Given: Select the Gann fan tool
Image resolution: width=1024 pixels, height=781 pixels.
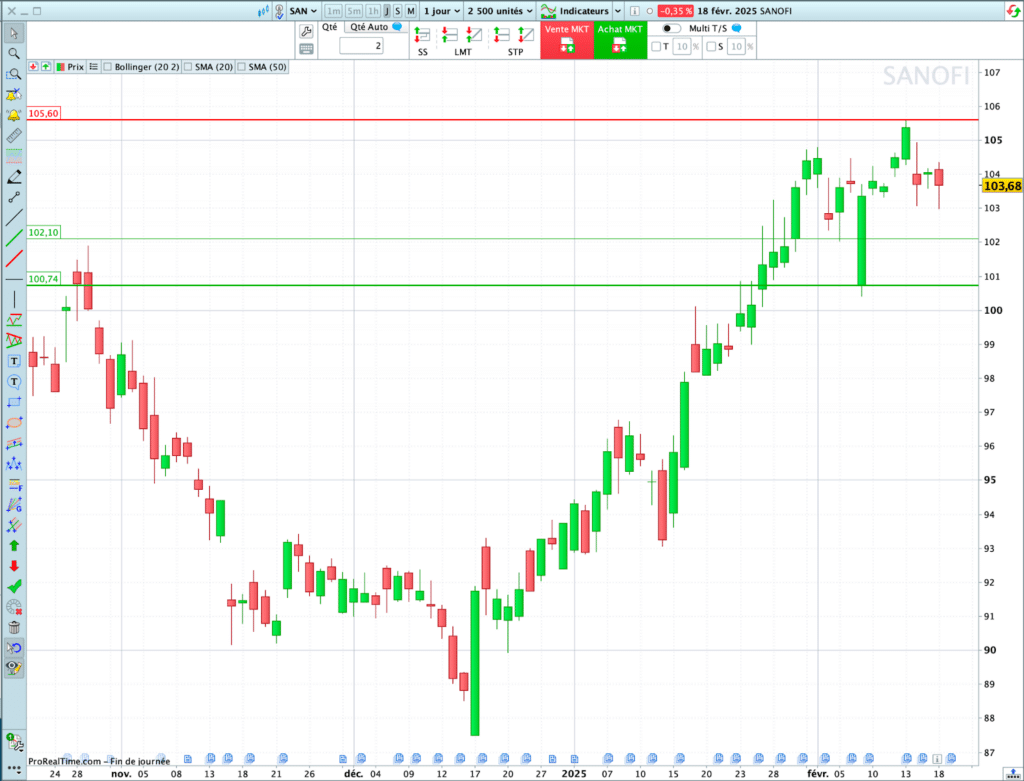Looking at the screenshot, I should click(14, 505).
